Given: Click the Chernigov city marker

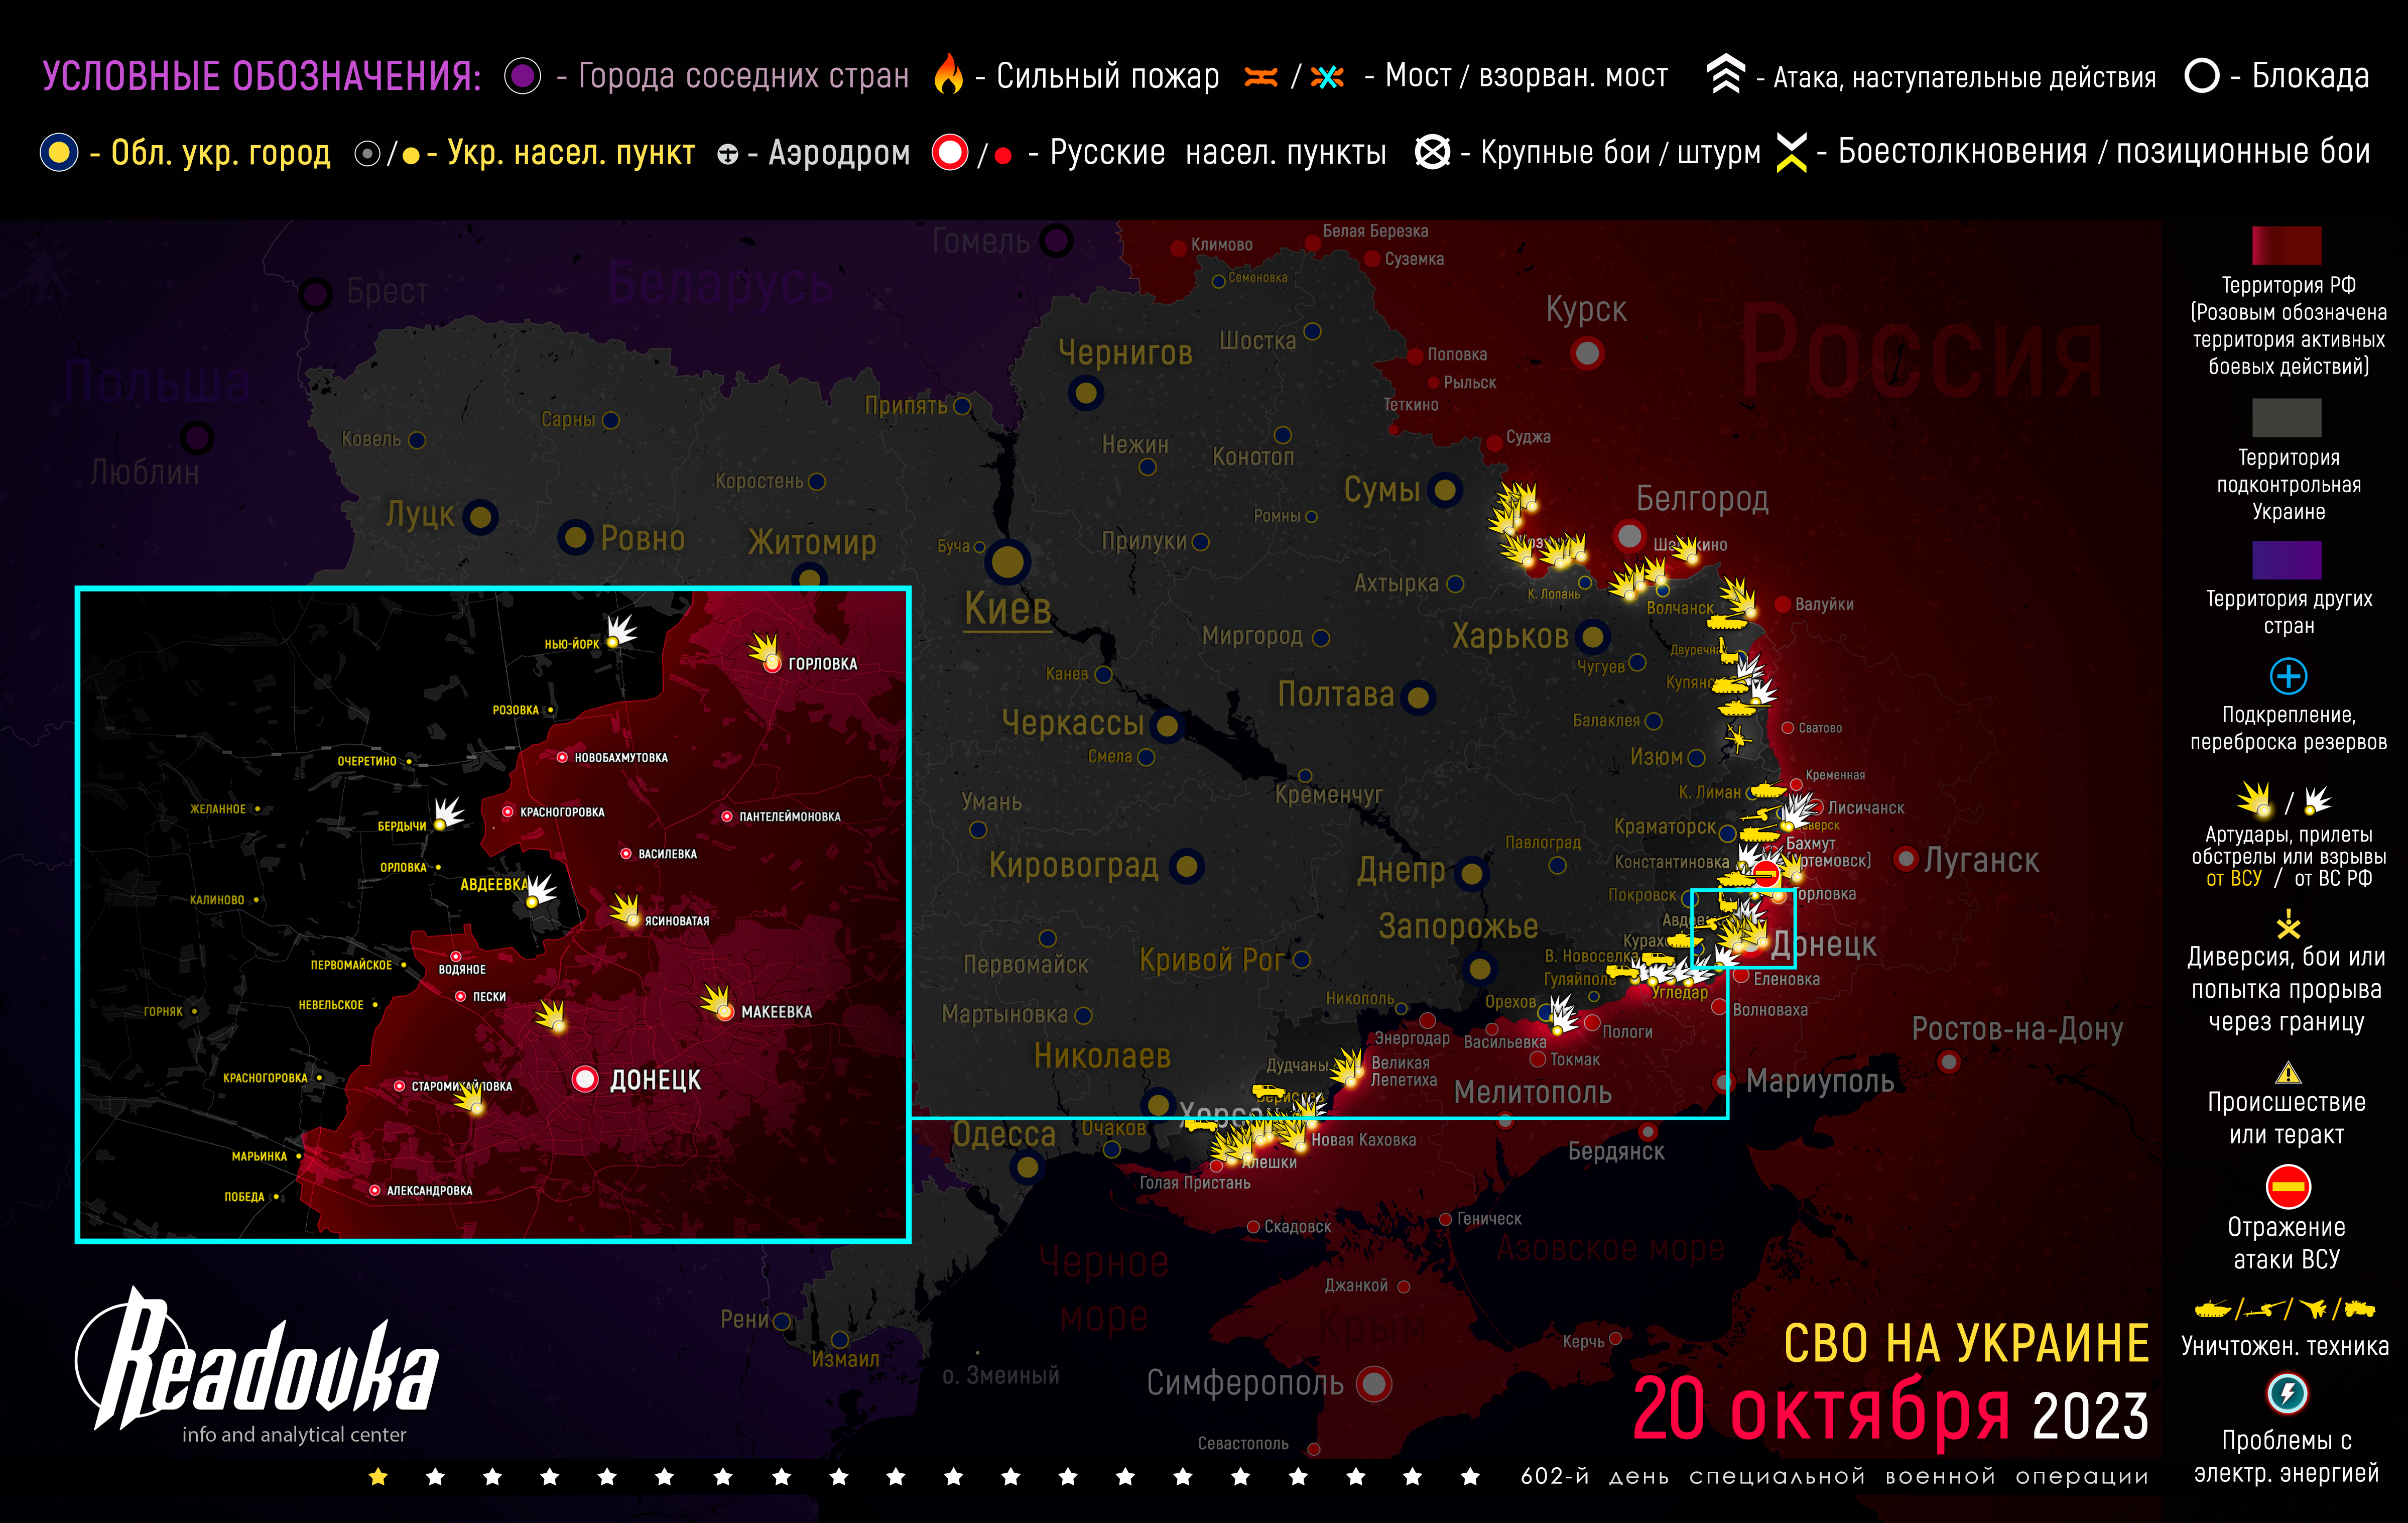Looking at the screenshot, I should pos(1085,392).
